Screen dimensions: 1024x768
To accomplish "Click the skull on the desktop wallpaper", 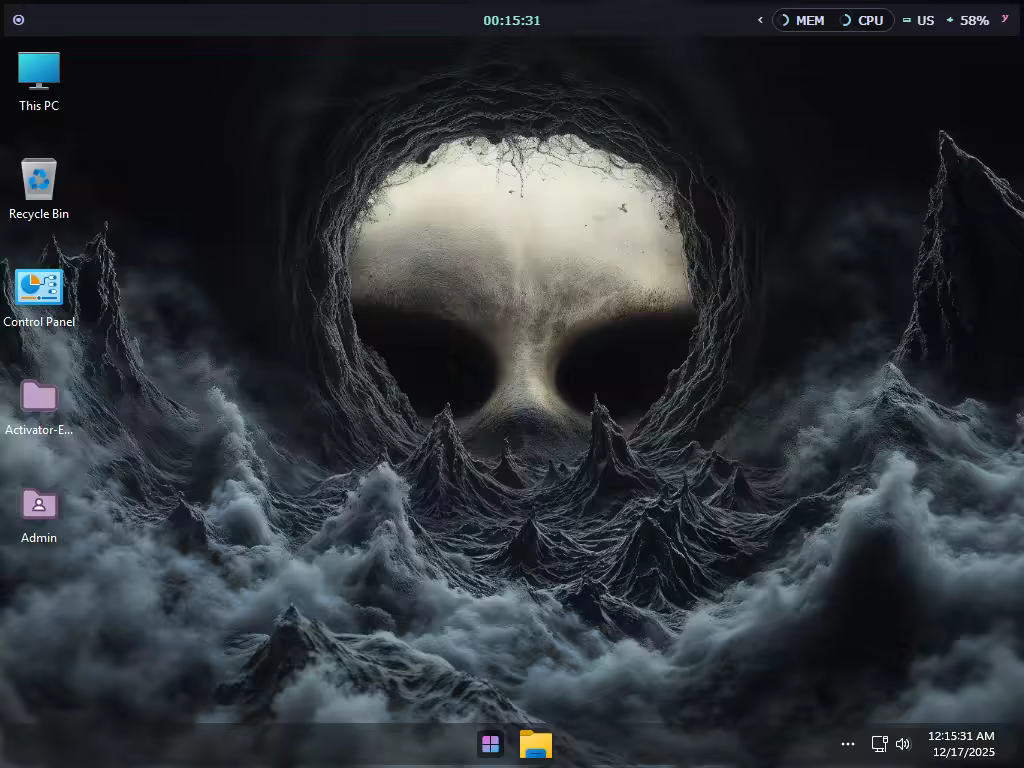I will pyautogui.click(x=520, y=290).
